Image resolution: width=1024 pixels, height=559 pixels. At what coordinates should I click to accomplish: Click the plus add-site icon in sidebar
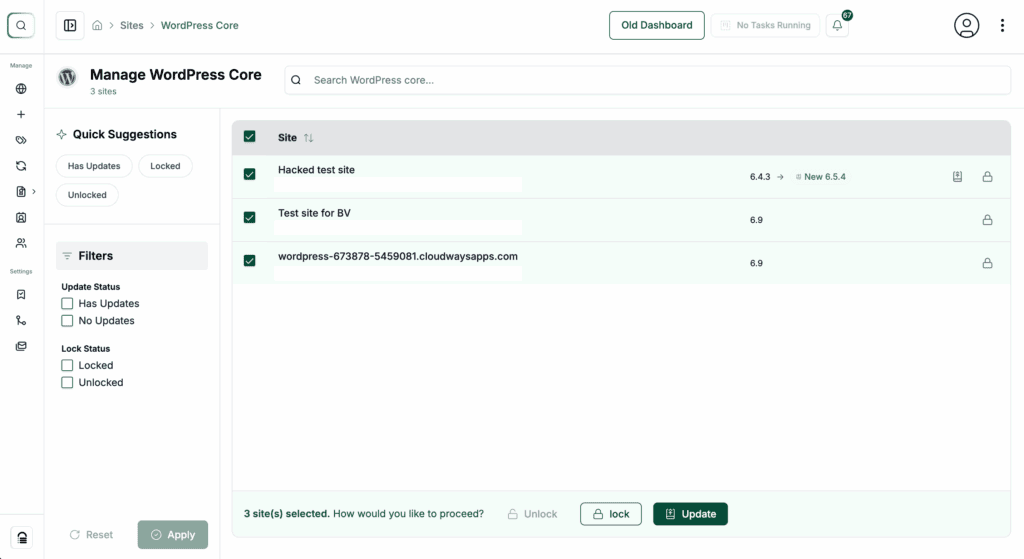point(21,114)
